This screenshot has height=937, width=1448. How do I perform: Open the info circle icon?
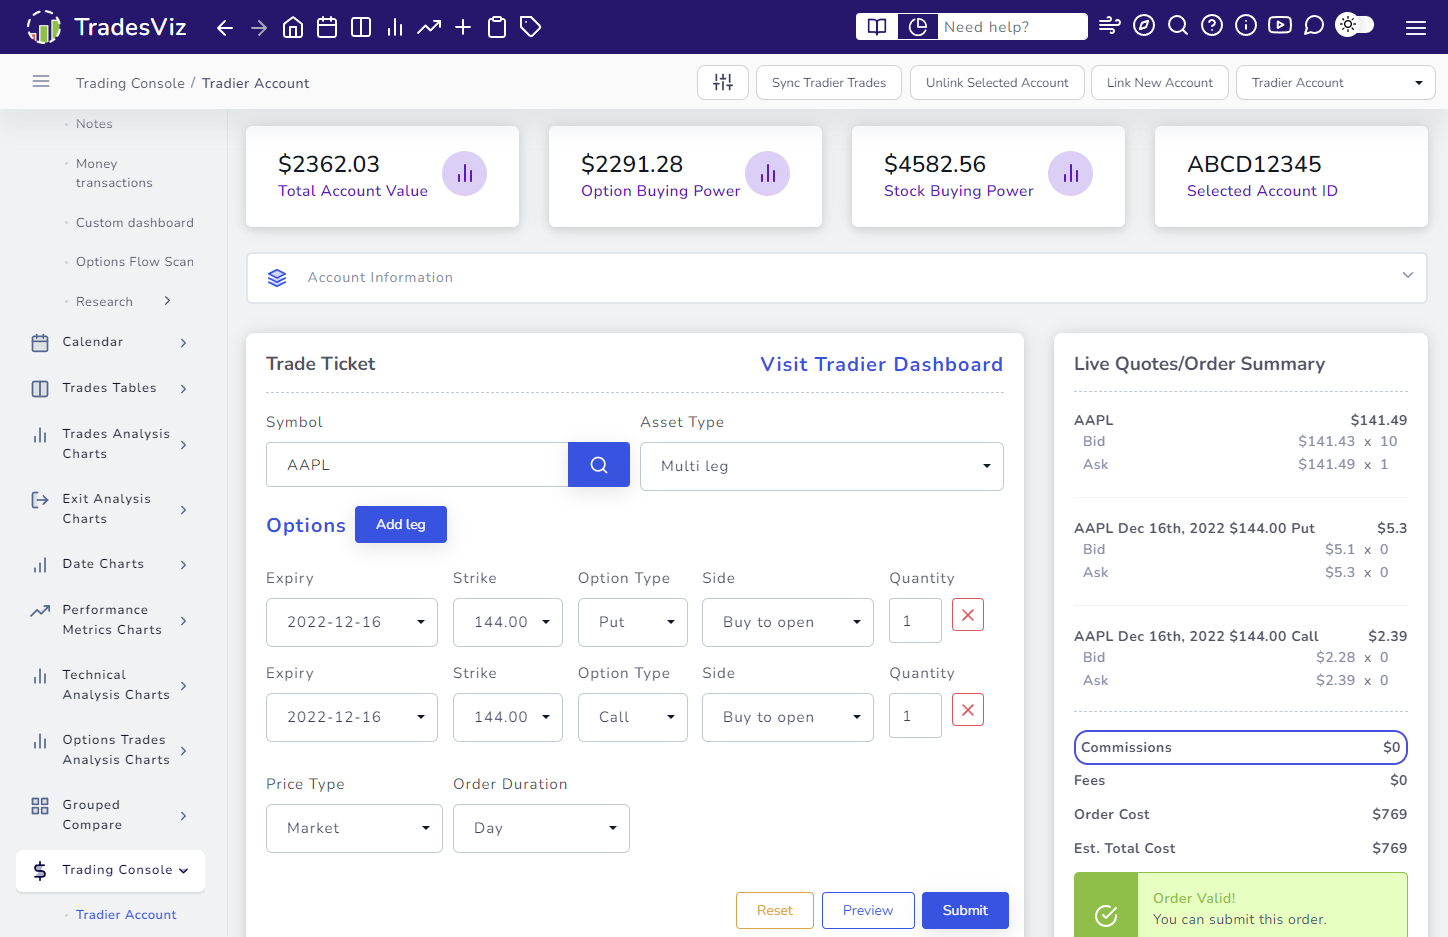[1246, 26]
